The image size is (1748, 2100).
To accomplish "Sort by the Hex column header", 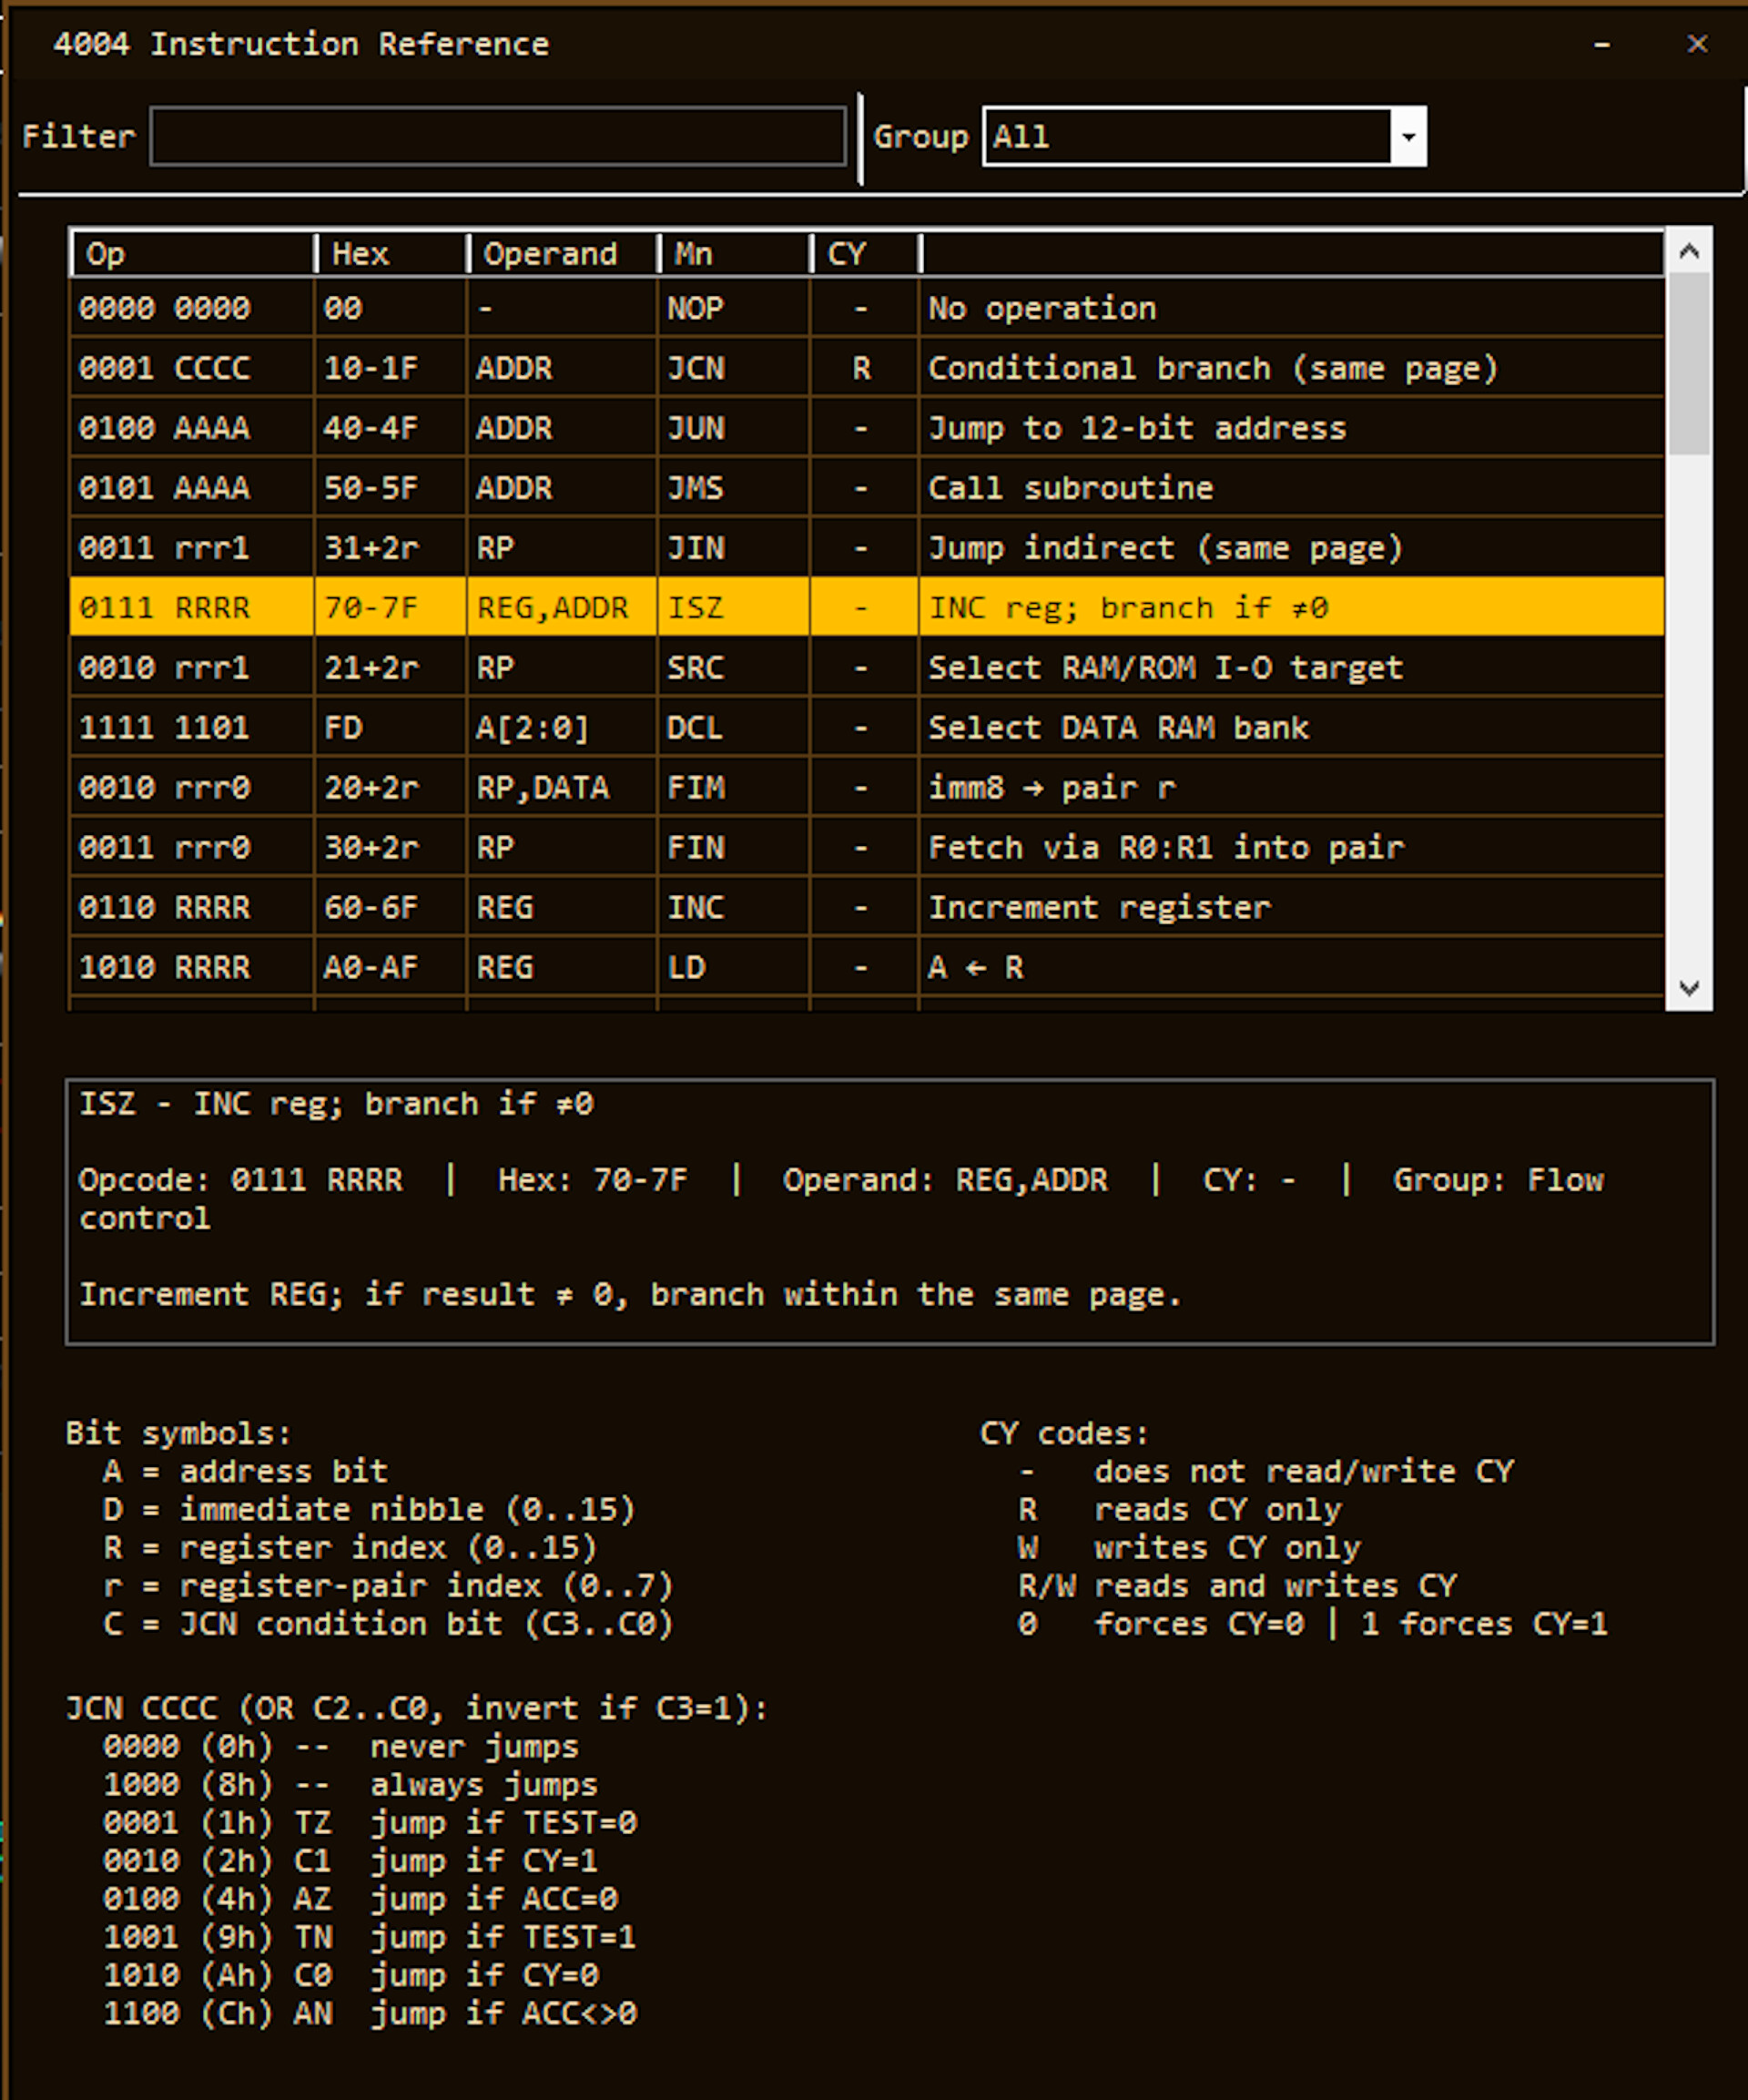I will pos(391,254).
